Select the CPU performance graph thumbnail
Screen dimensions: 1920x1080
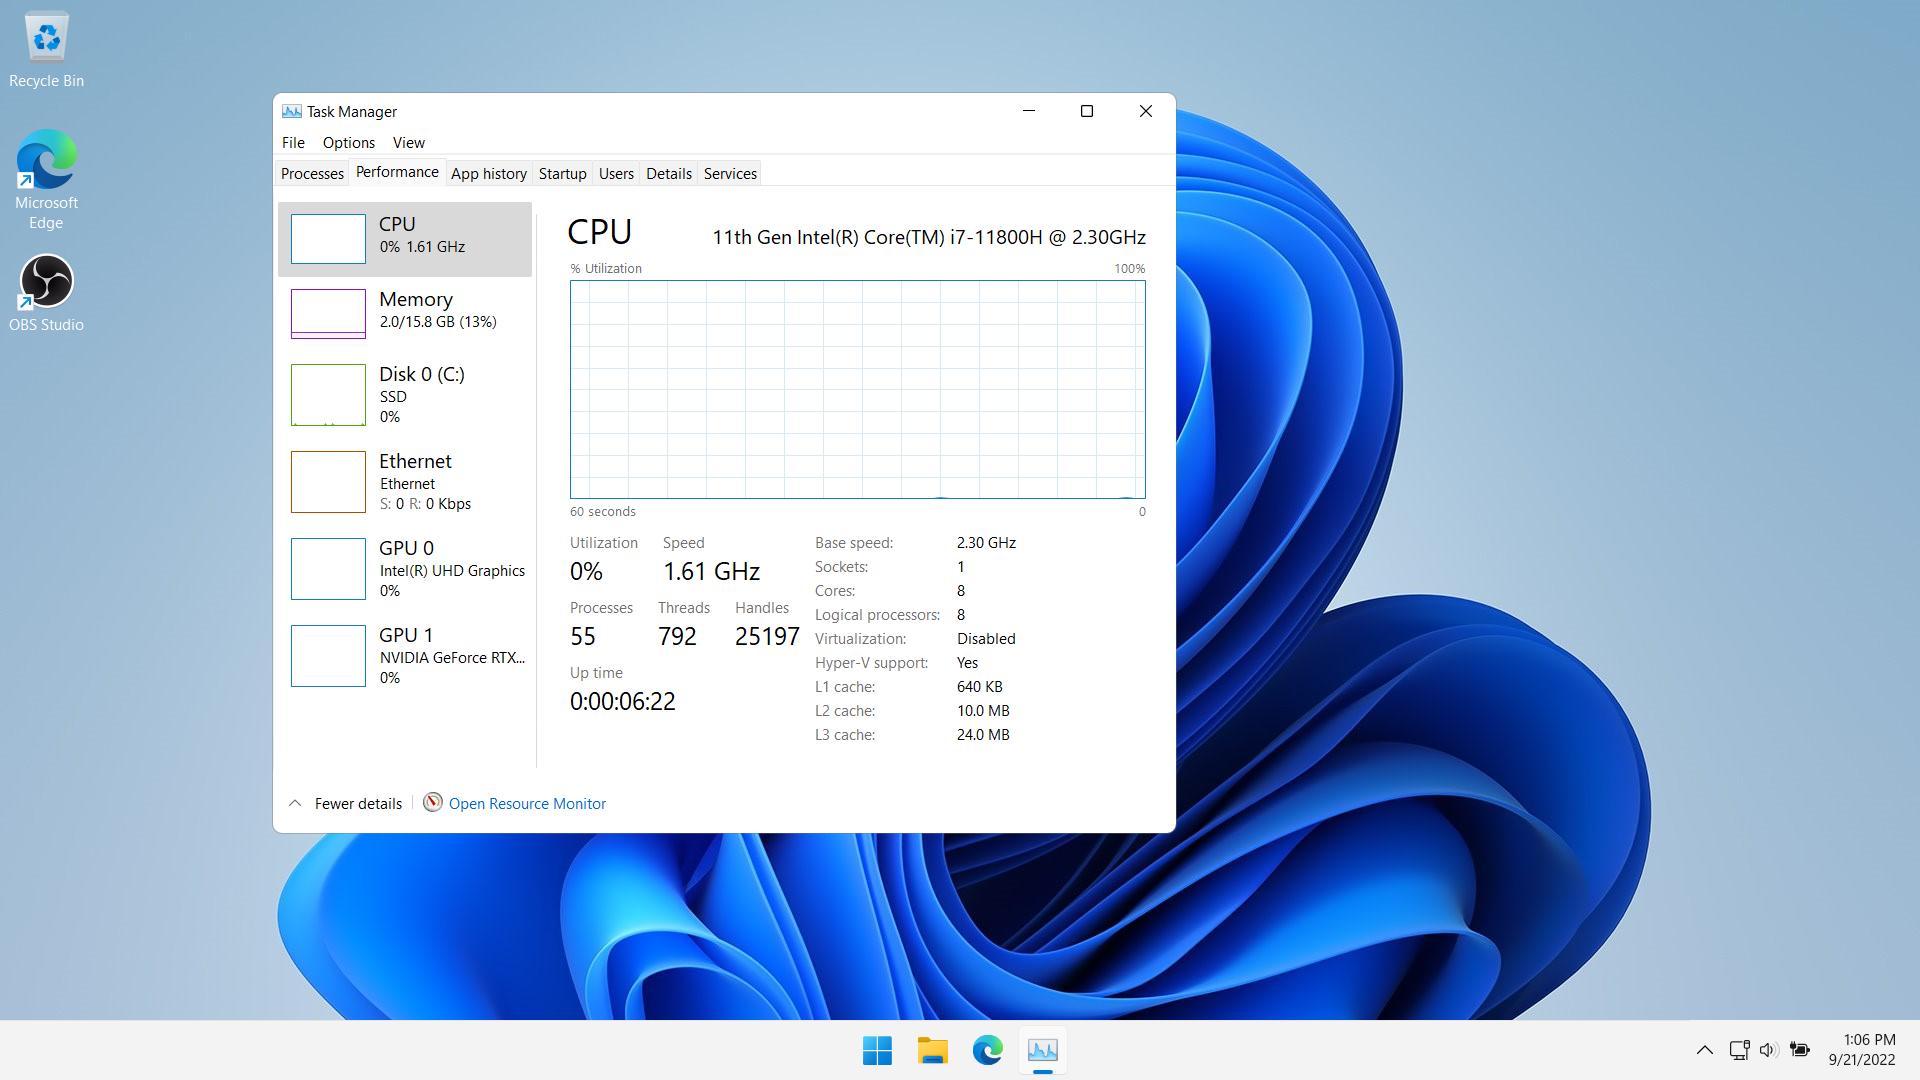pyautogui.click(x=328, y=238)
